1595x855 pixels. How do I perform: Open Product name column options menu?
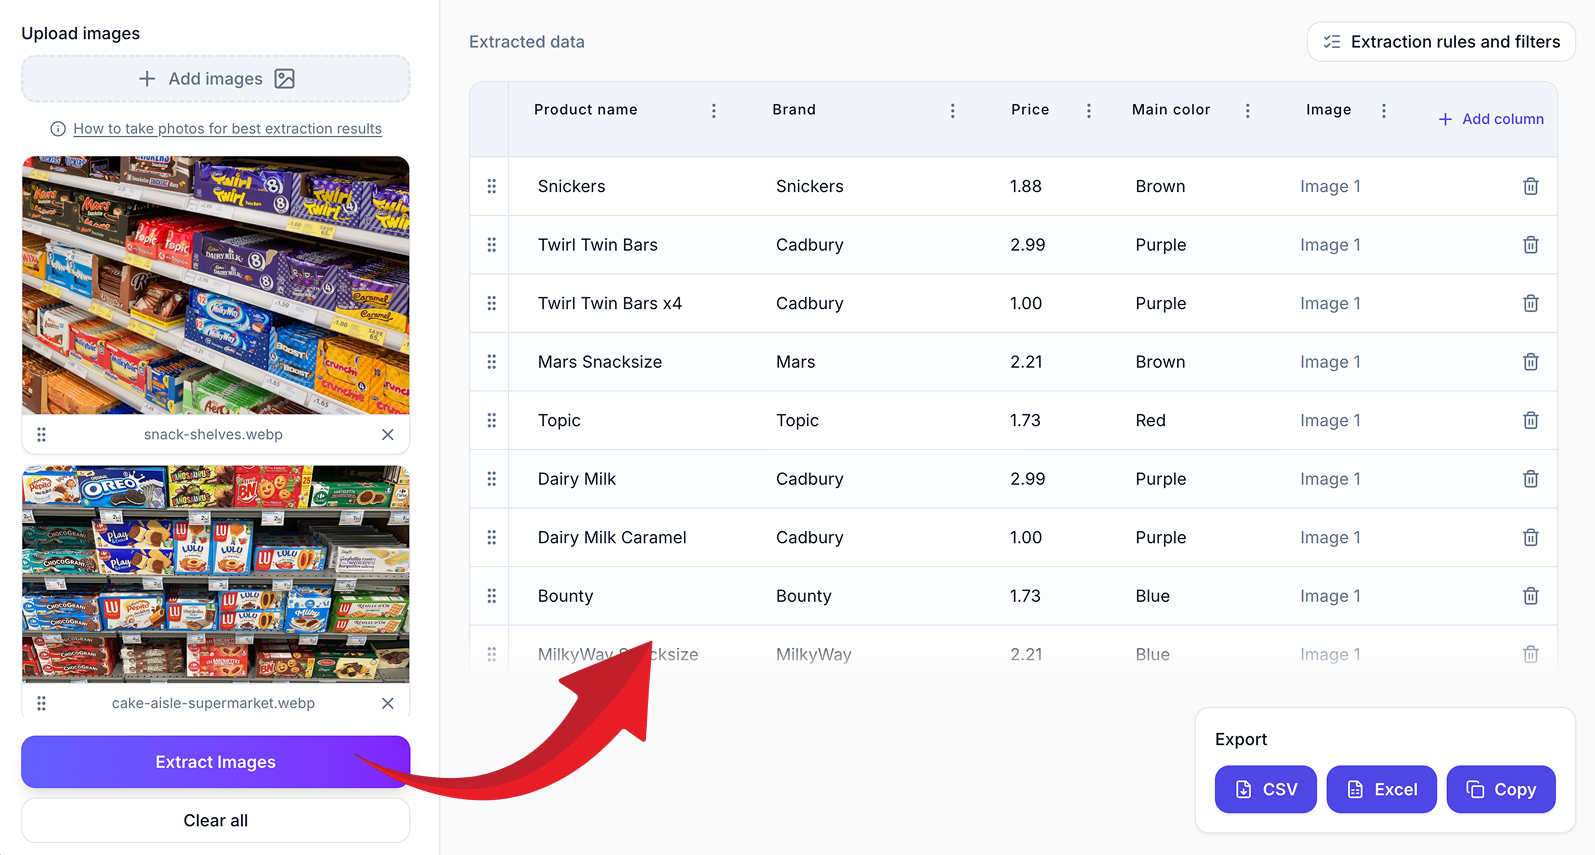(x=713, y=111)
